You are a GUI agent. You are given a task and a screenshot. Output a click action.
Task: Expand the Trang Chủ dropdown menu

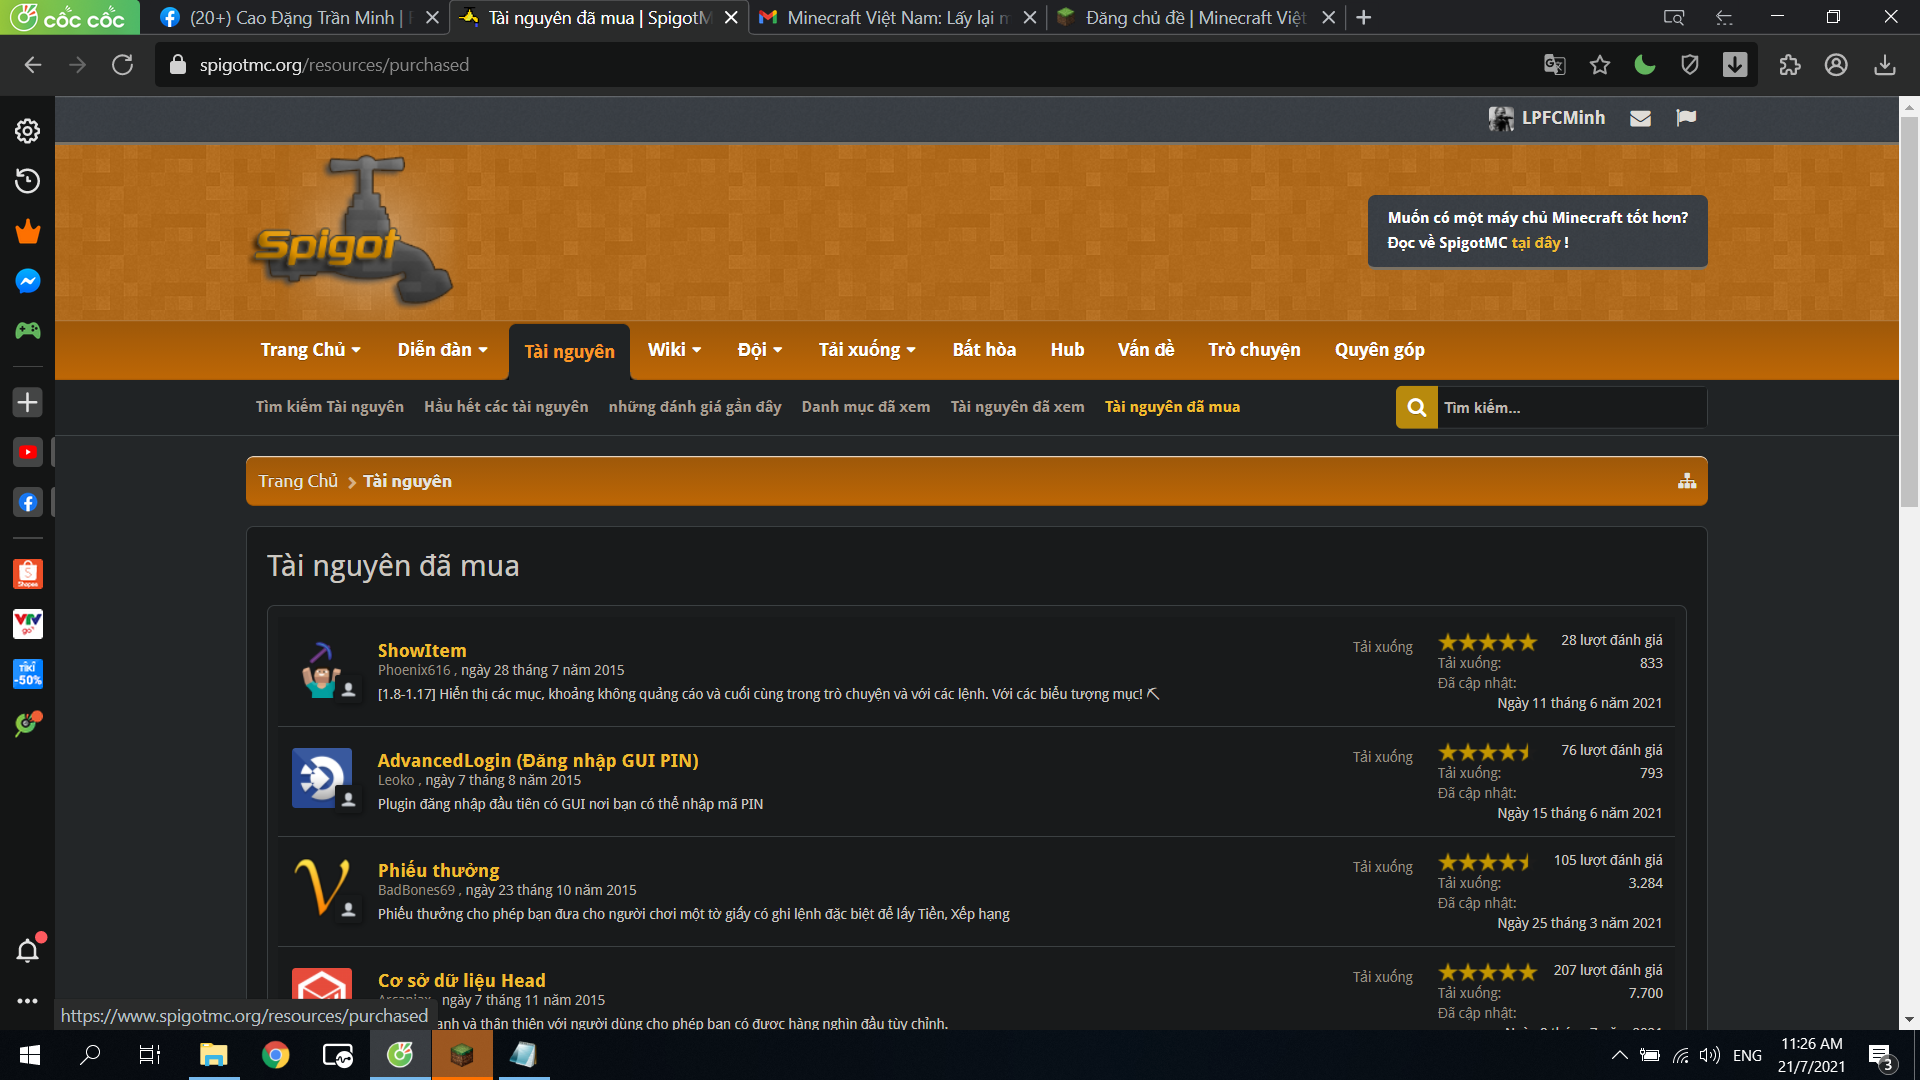310,350
